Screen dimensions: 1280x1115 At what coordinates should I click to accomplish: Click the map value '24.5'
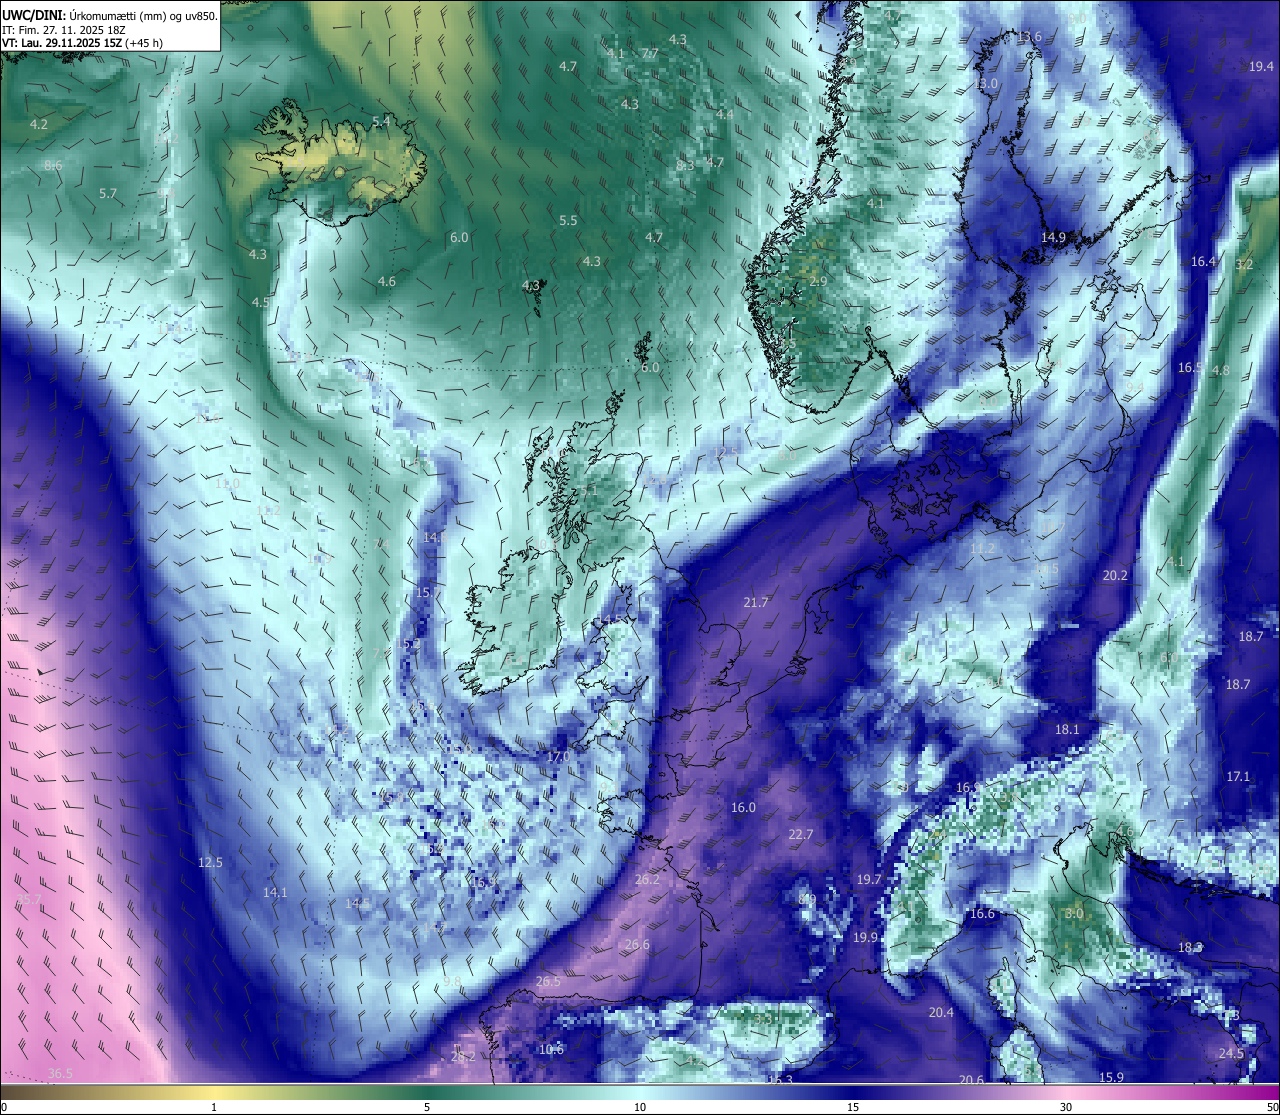click(1231, 1054)
